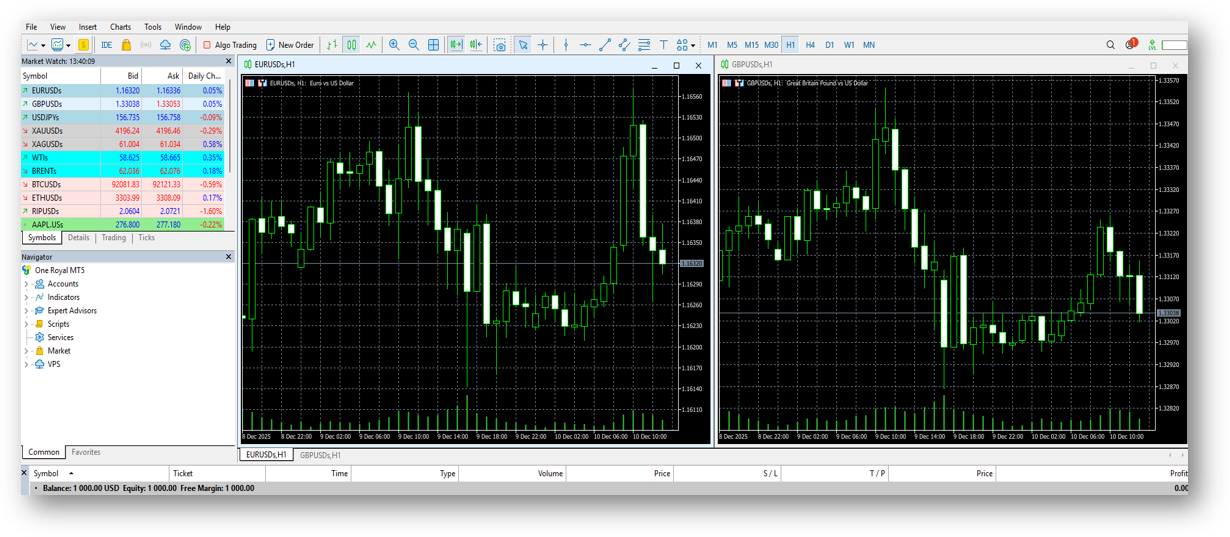Zoom in on the chart
This screenshot has height=537, width=1230.
tap(394, 45)
